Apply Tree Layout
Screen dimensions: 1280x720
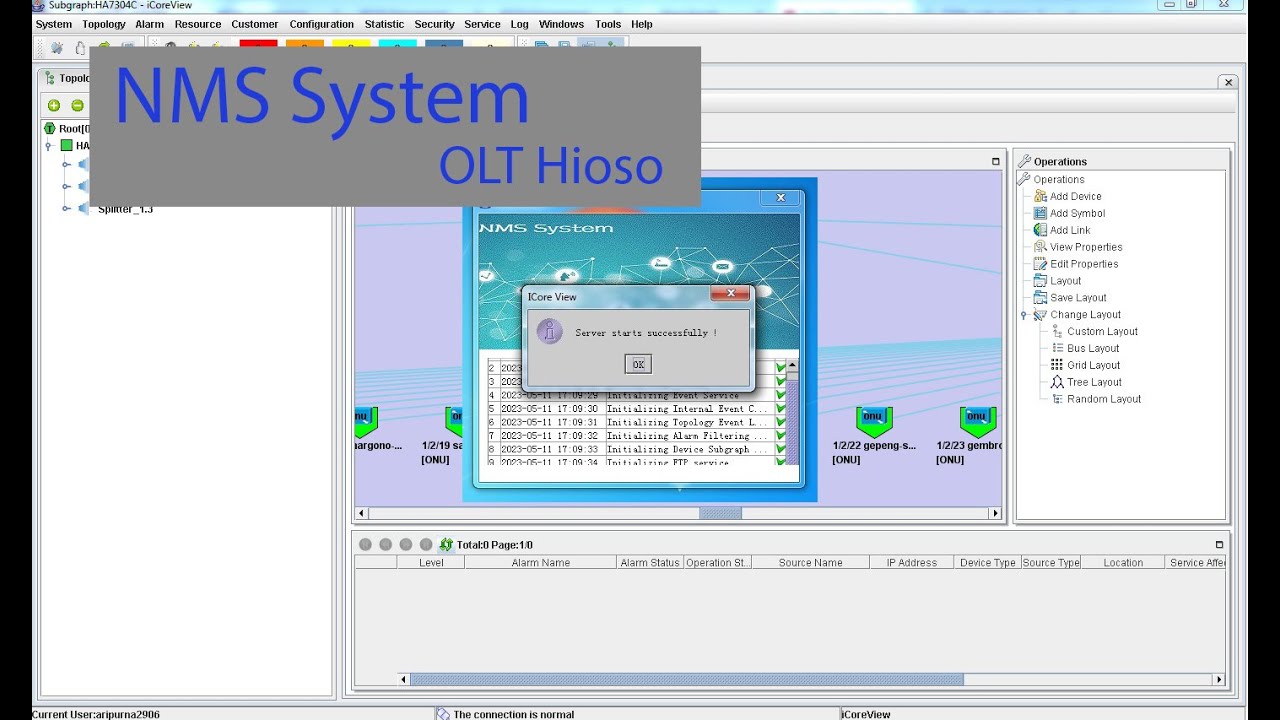1094,382
